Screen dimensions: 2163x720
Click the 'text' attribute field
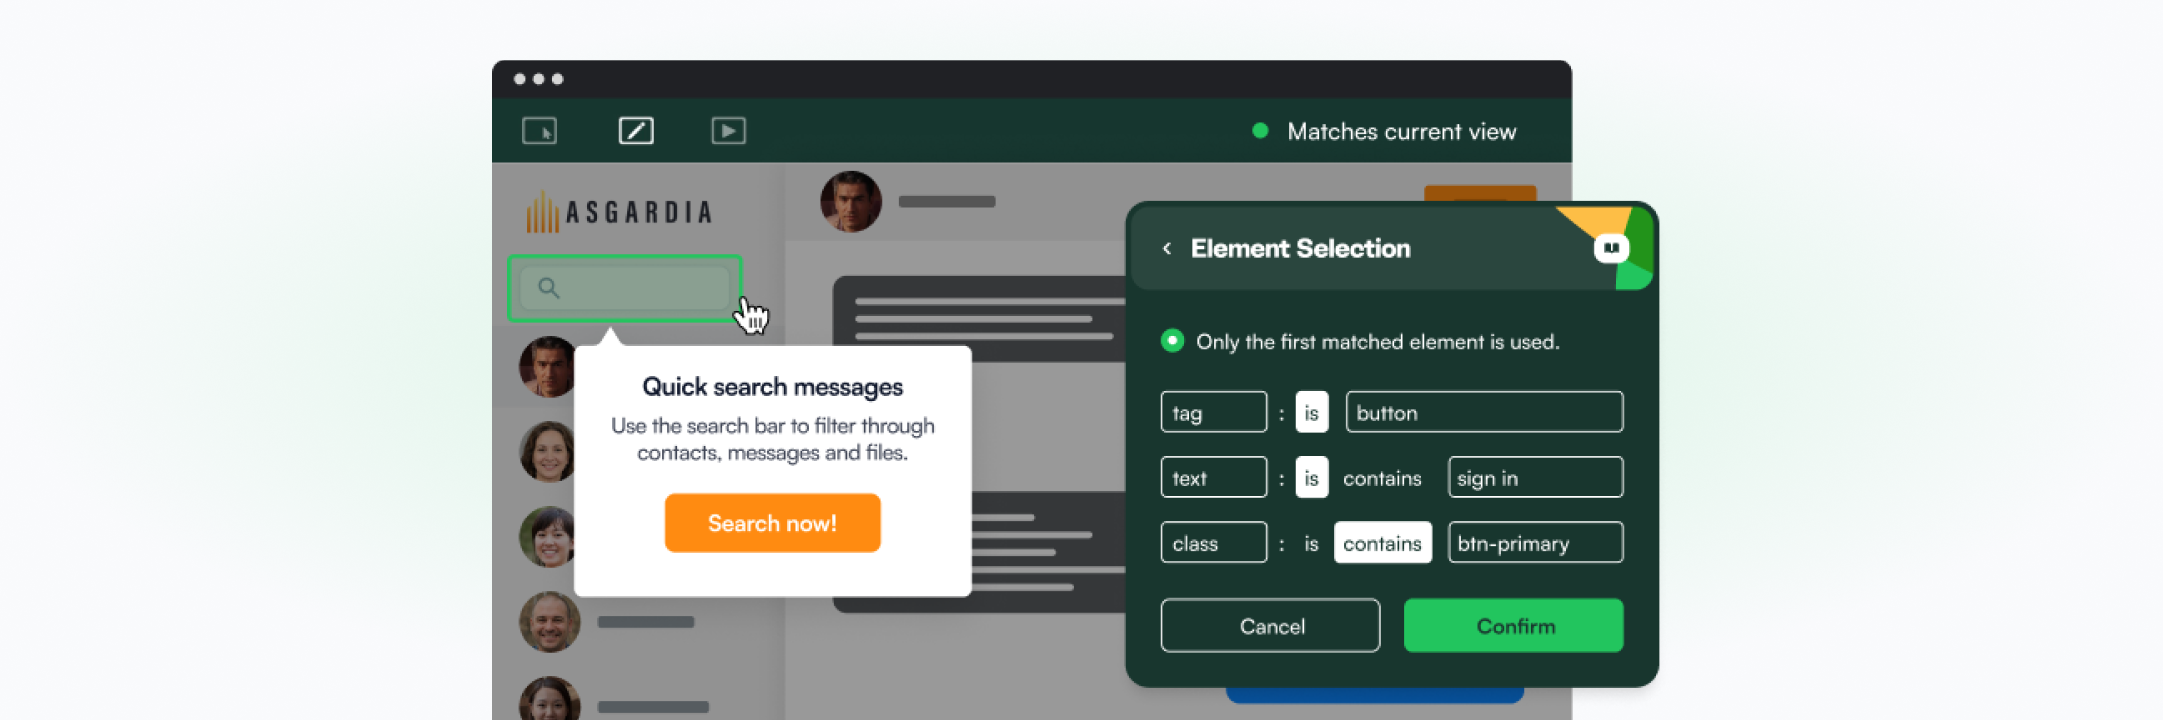pyautogui.click(x=1213, y=477)
